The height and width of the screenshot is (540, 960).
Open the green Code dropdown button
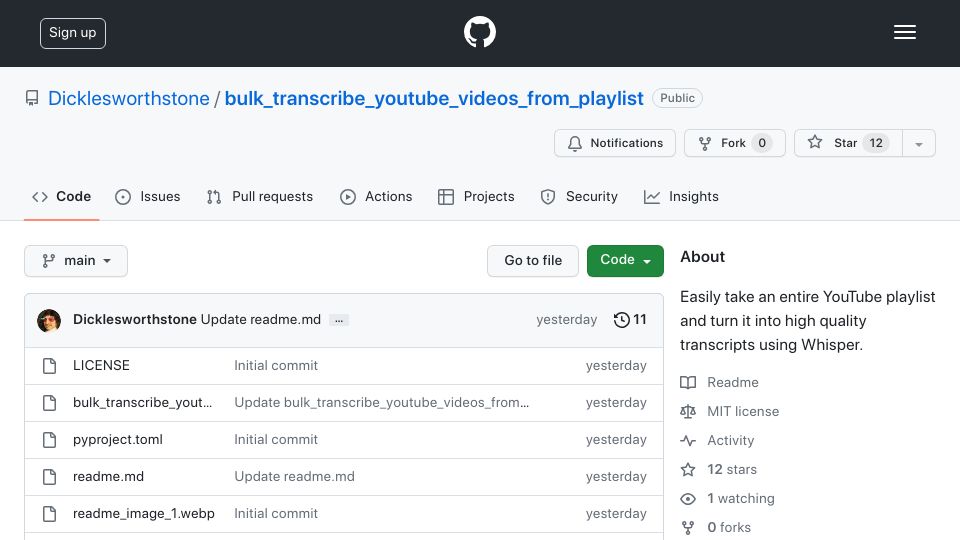[x=625, y=261]
